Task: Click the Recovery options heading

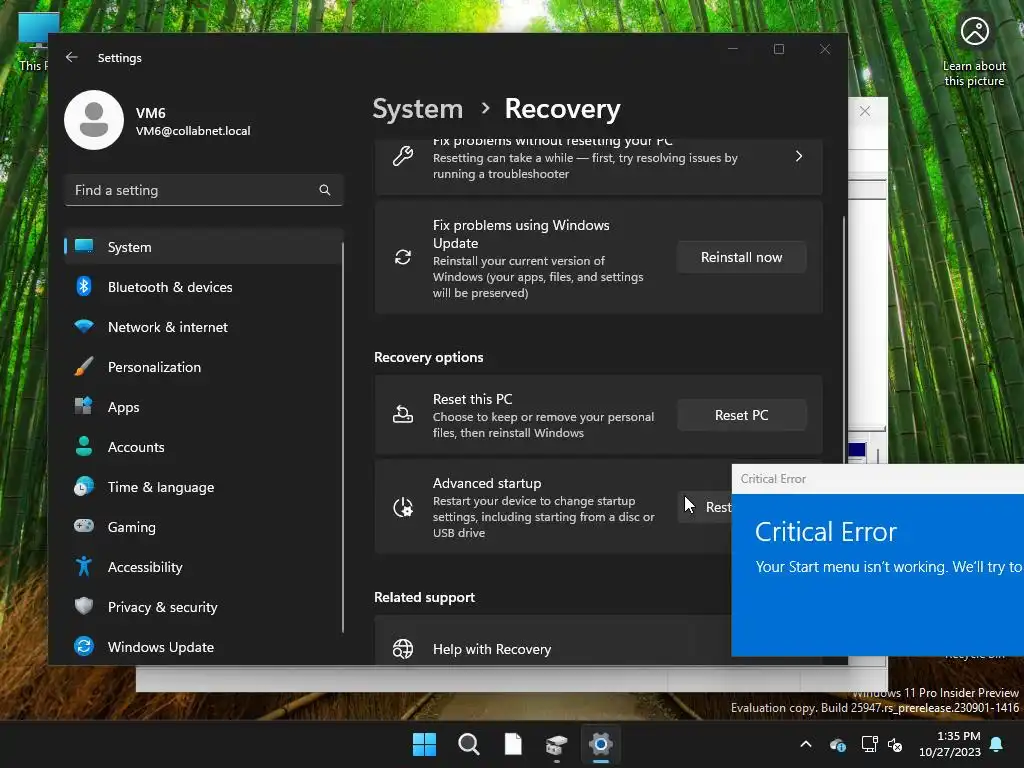Action: pyautogui.click(x=429, y=357)
